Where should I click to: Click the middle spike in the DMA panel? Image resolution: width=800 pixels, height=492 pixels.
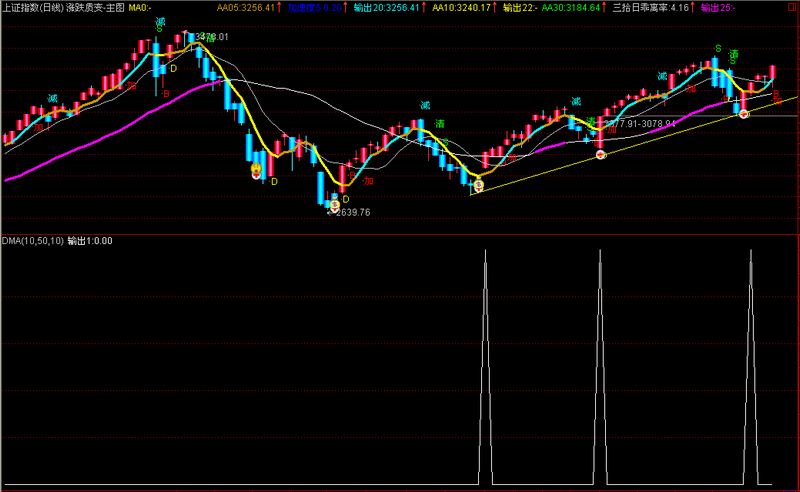[x=600, y=366]
